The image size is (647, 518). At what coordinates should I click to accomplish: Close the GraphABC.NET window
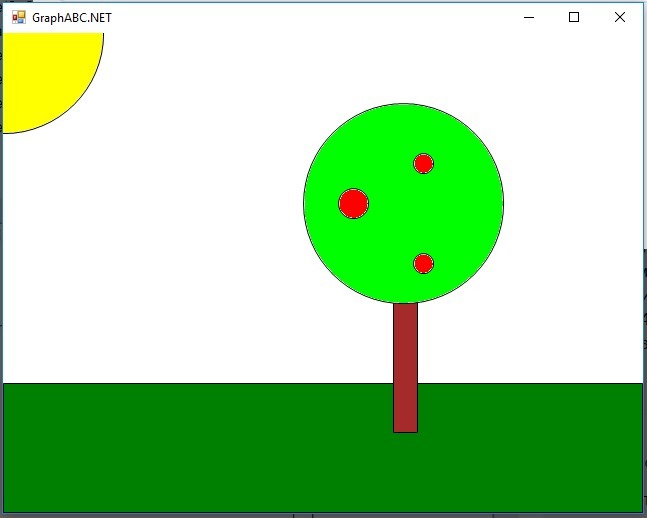619,17
